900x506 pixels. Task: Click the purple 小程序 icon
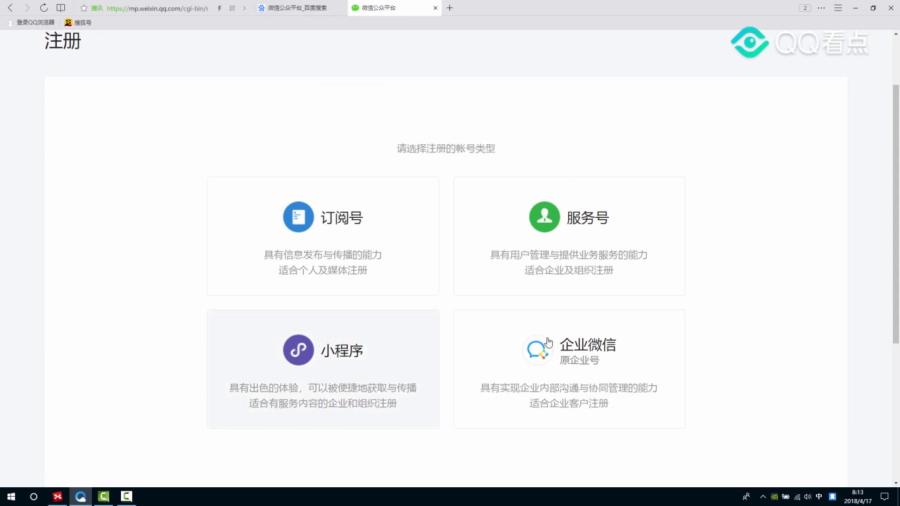pyautogui.click(x=298, y=350)
